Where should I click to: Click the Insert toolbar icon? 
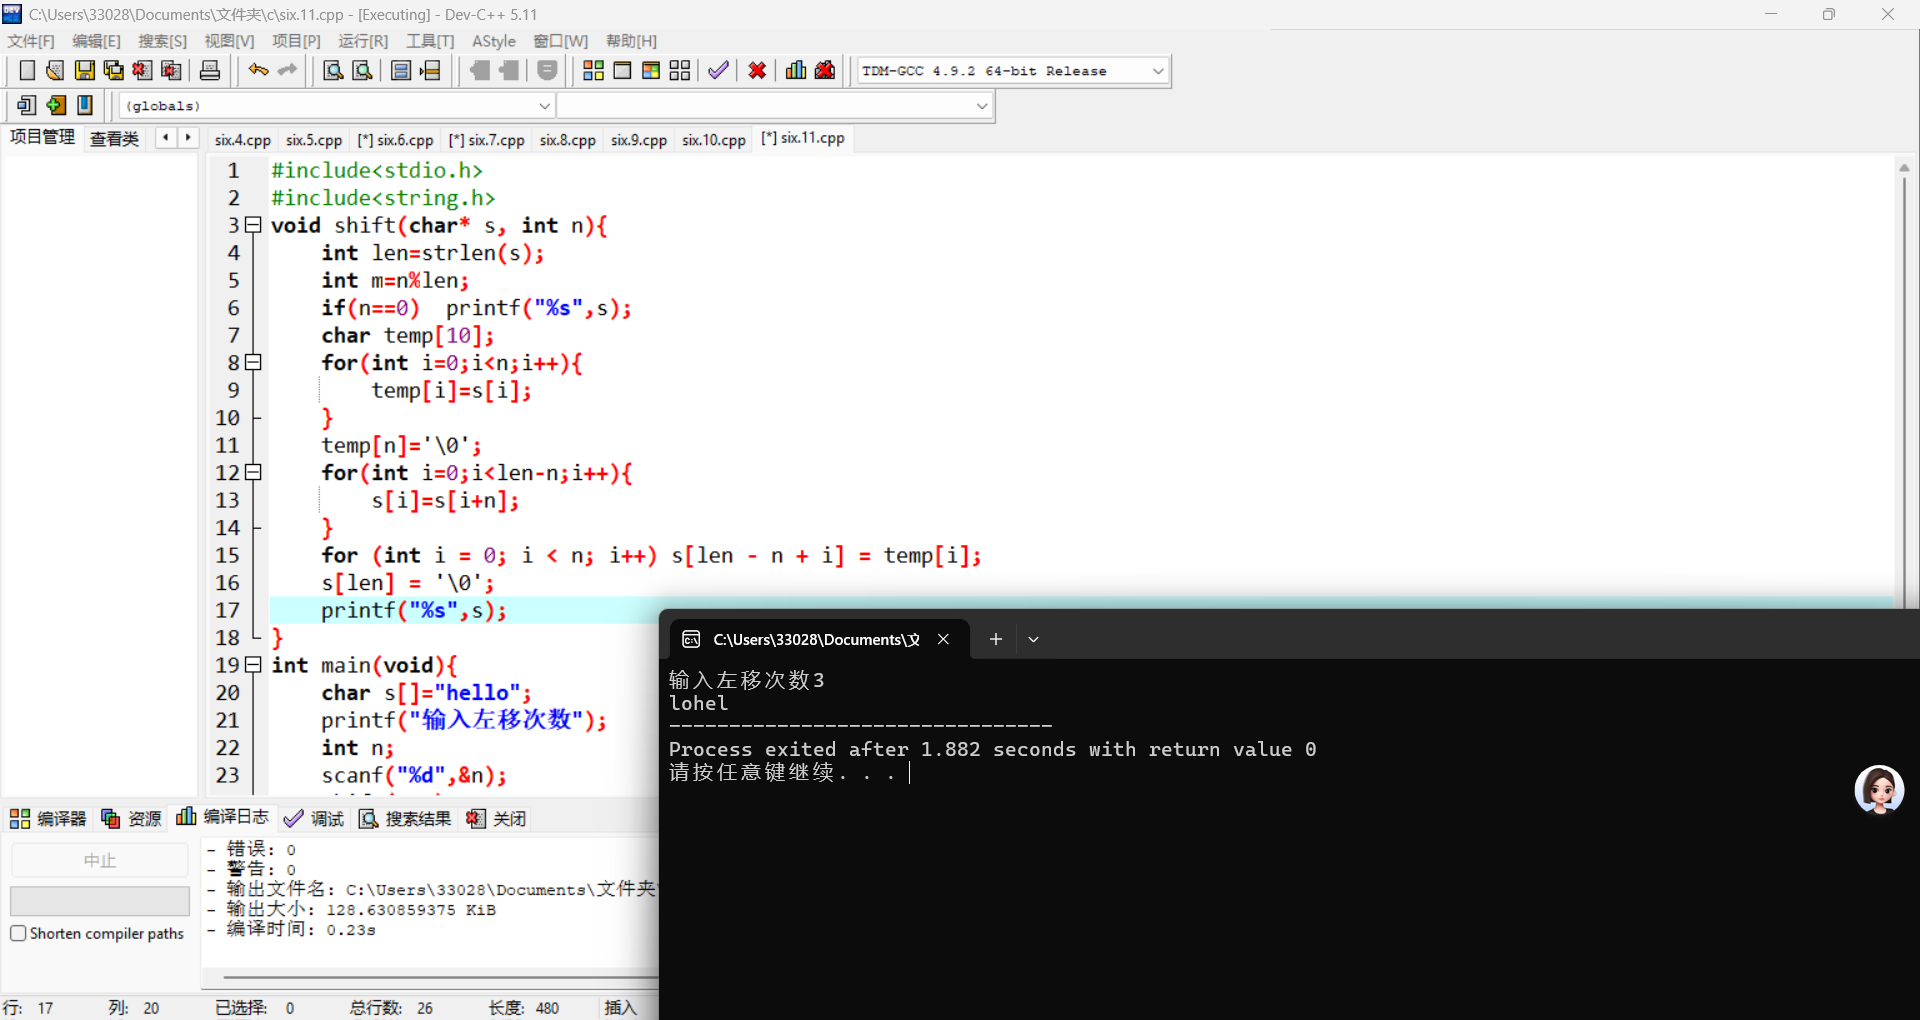(x=27, y=105)
